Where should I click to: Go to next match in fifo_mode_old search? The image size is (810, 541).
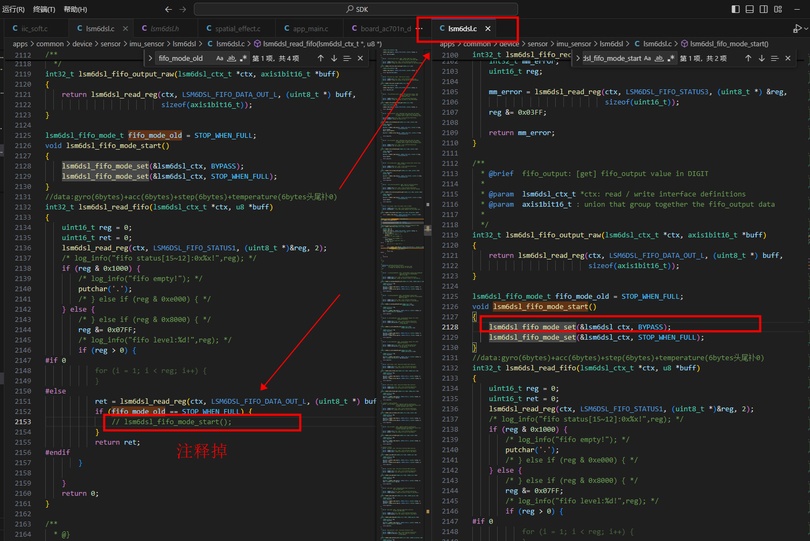[334, 58]
